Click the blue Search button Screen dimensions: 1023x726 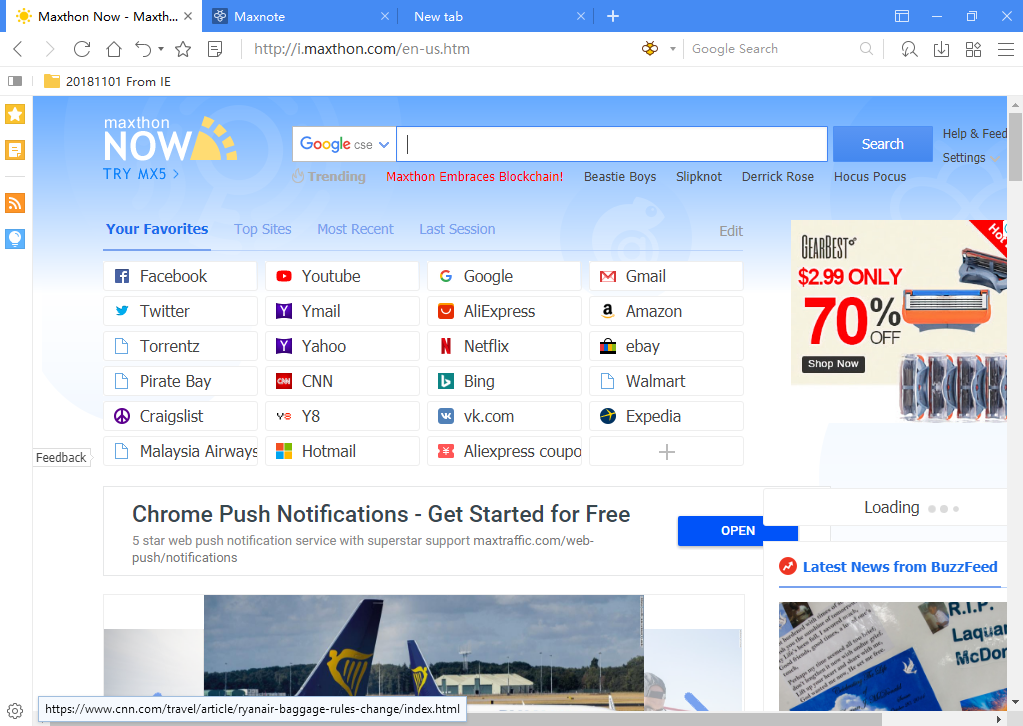tap(882, 144)
